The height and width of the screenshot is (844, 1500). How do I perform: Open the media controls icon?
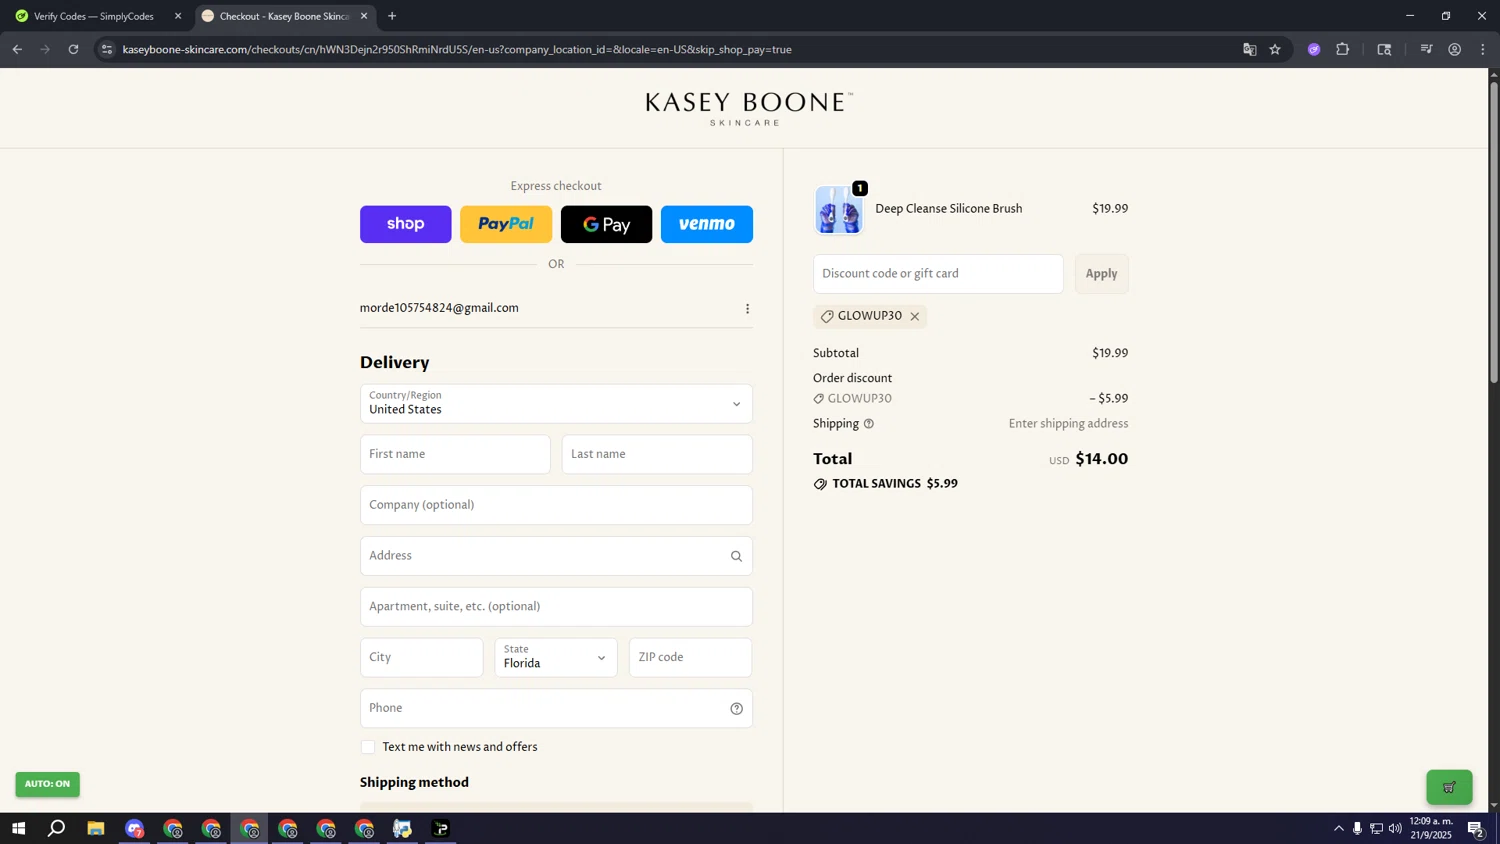[x=1426, y=49]
